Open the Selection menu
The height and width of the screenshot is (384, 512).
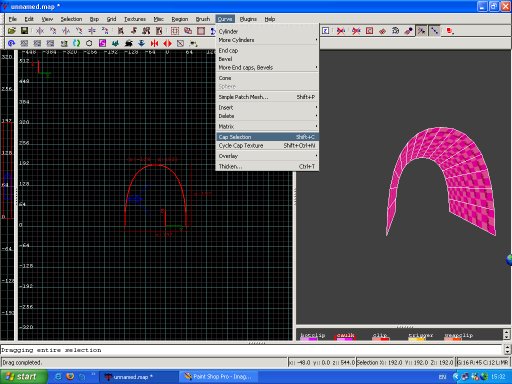pos(71,19)
